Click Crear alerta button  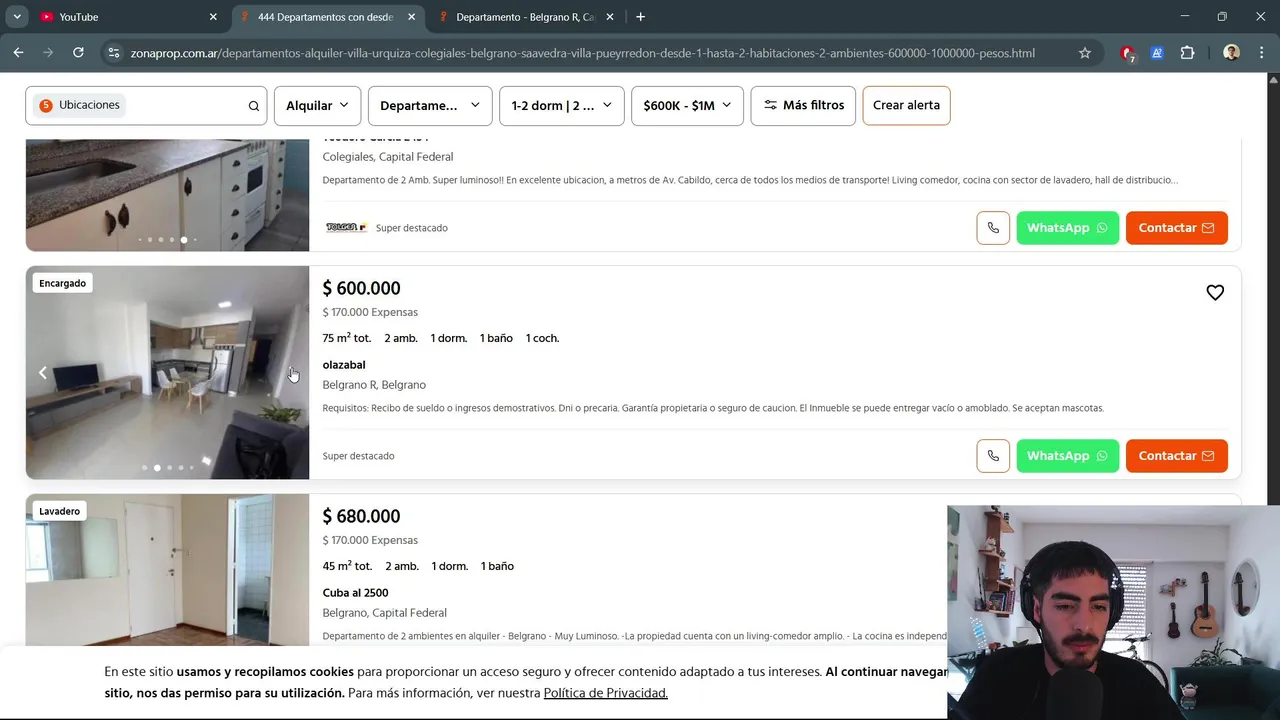[906, 105]
